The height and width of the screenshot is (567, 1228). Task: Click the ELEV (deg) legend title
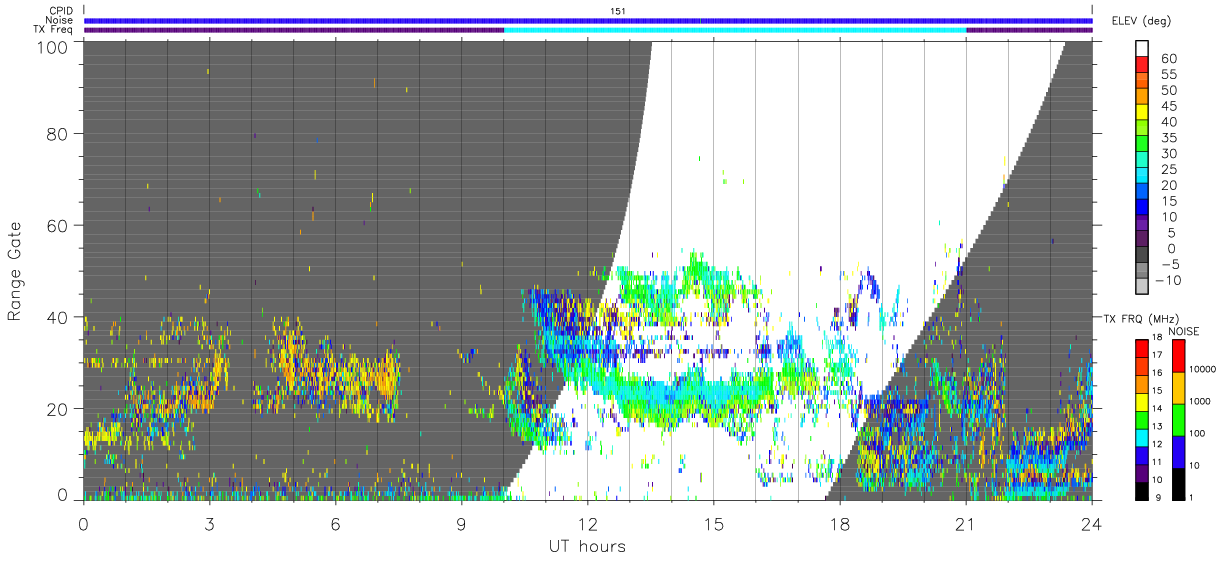tap(1141, 20)
